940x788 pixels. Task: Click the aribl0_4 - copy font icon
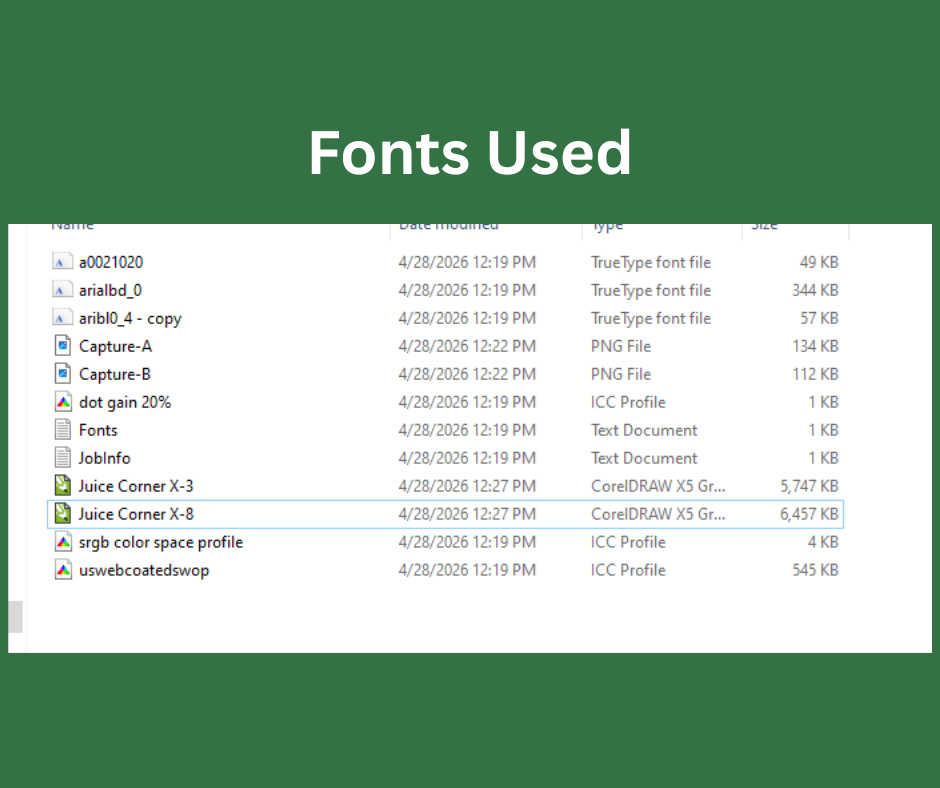click(x=63, y=318)
